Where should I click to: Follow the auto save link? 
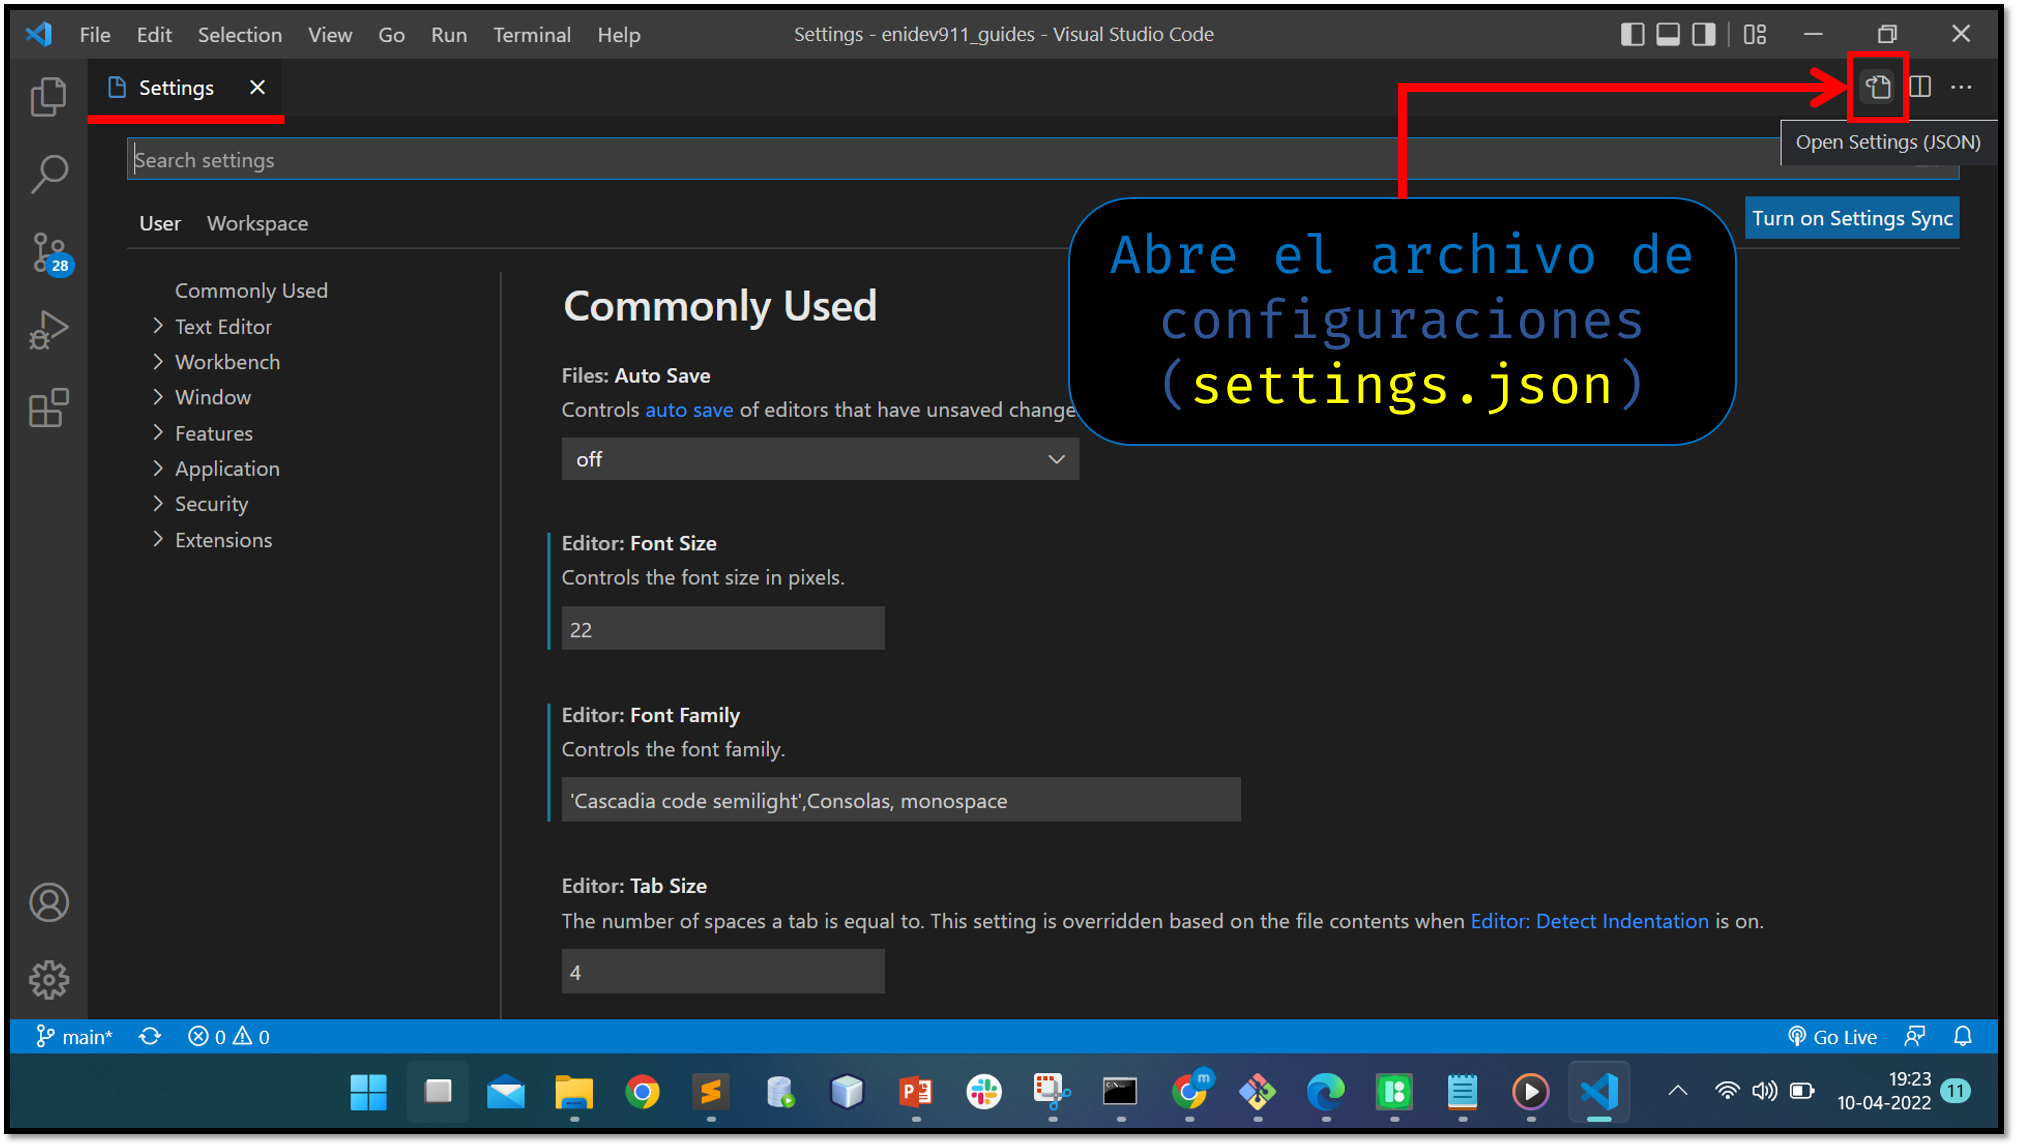coord(689,409)
